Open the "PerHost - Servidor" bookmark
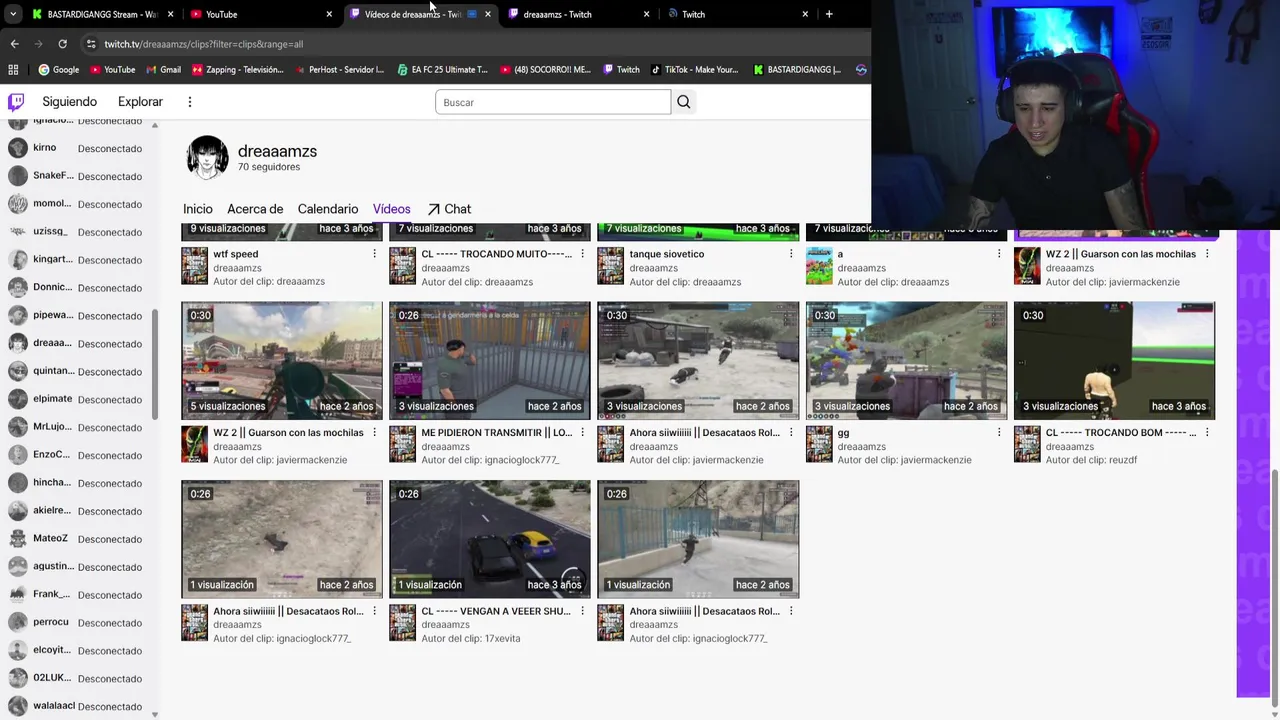1280x720 pixels. [x=339, y=70]
